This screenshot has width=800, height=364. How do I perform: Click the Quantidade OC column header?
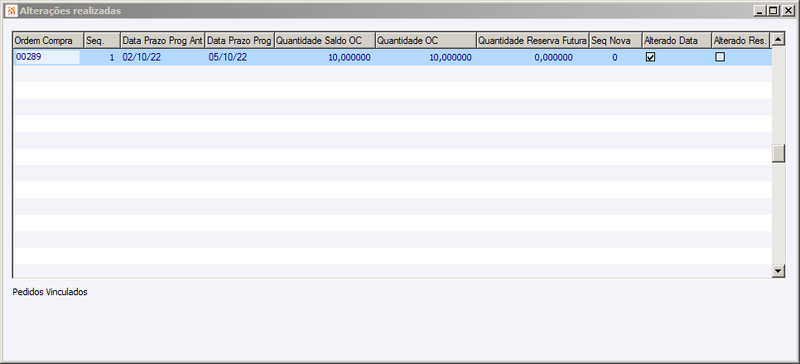pos(426,41)
